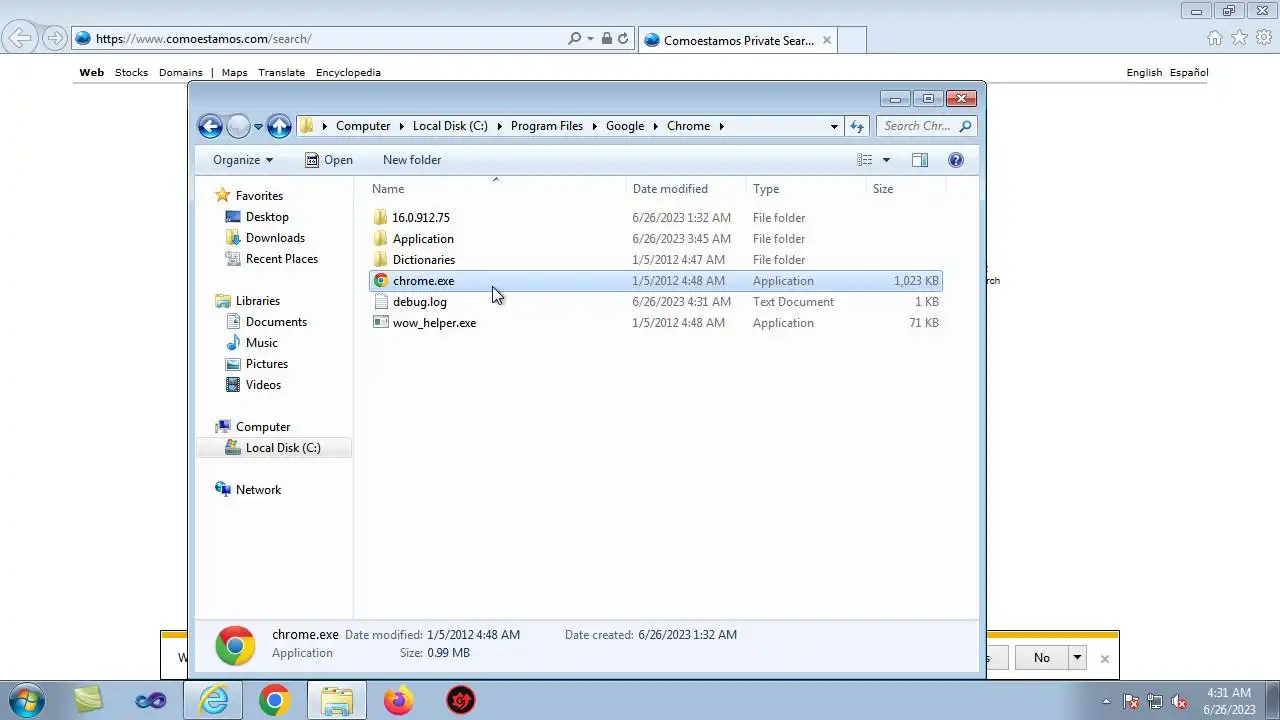Image resolution: width=1280 pixels, height=720 pixels.
Task: Select Local Disk (C:) in the breadcrumb
Action: (450, 126)
